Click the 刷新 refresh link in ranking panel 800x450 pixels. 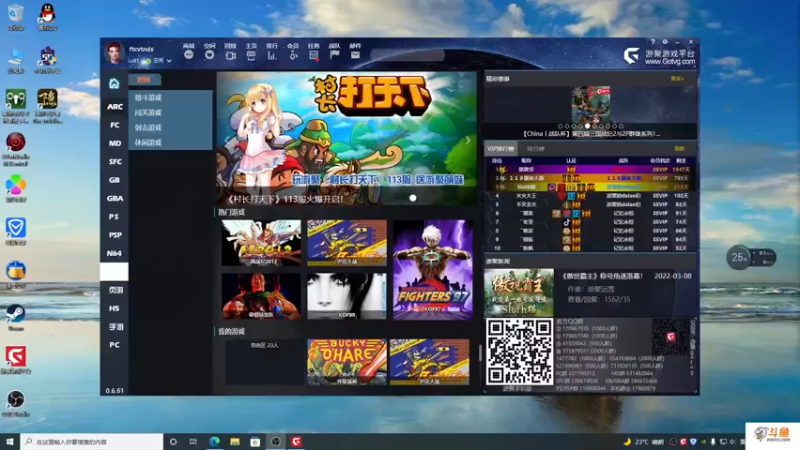click(679, 148)
